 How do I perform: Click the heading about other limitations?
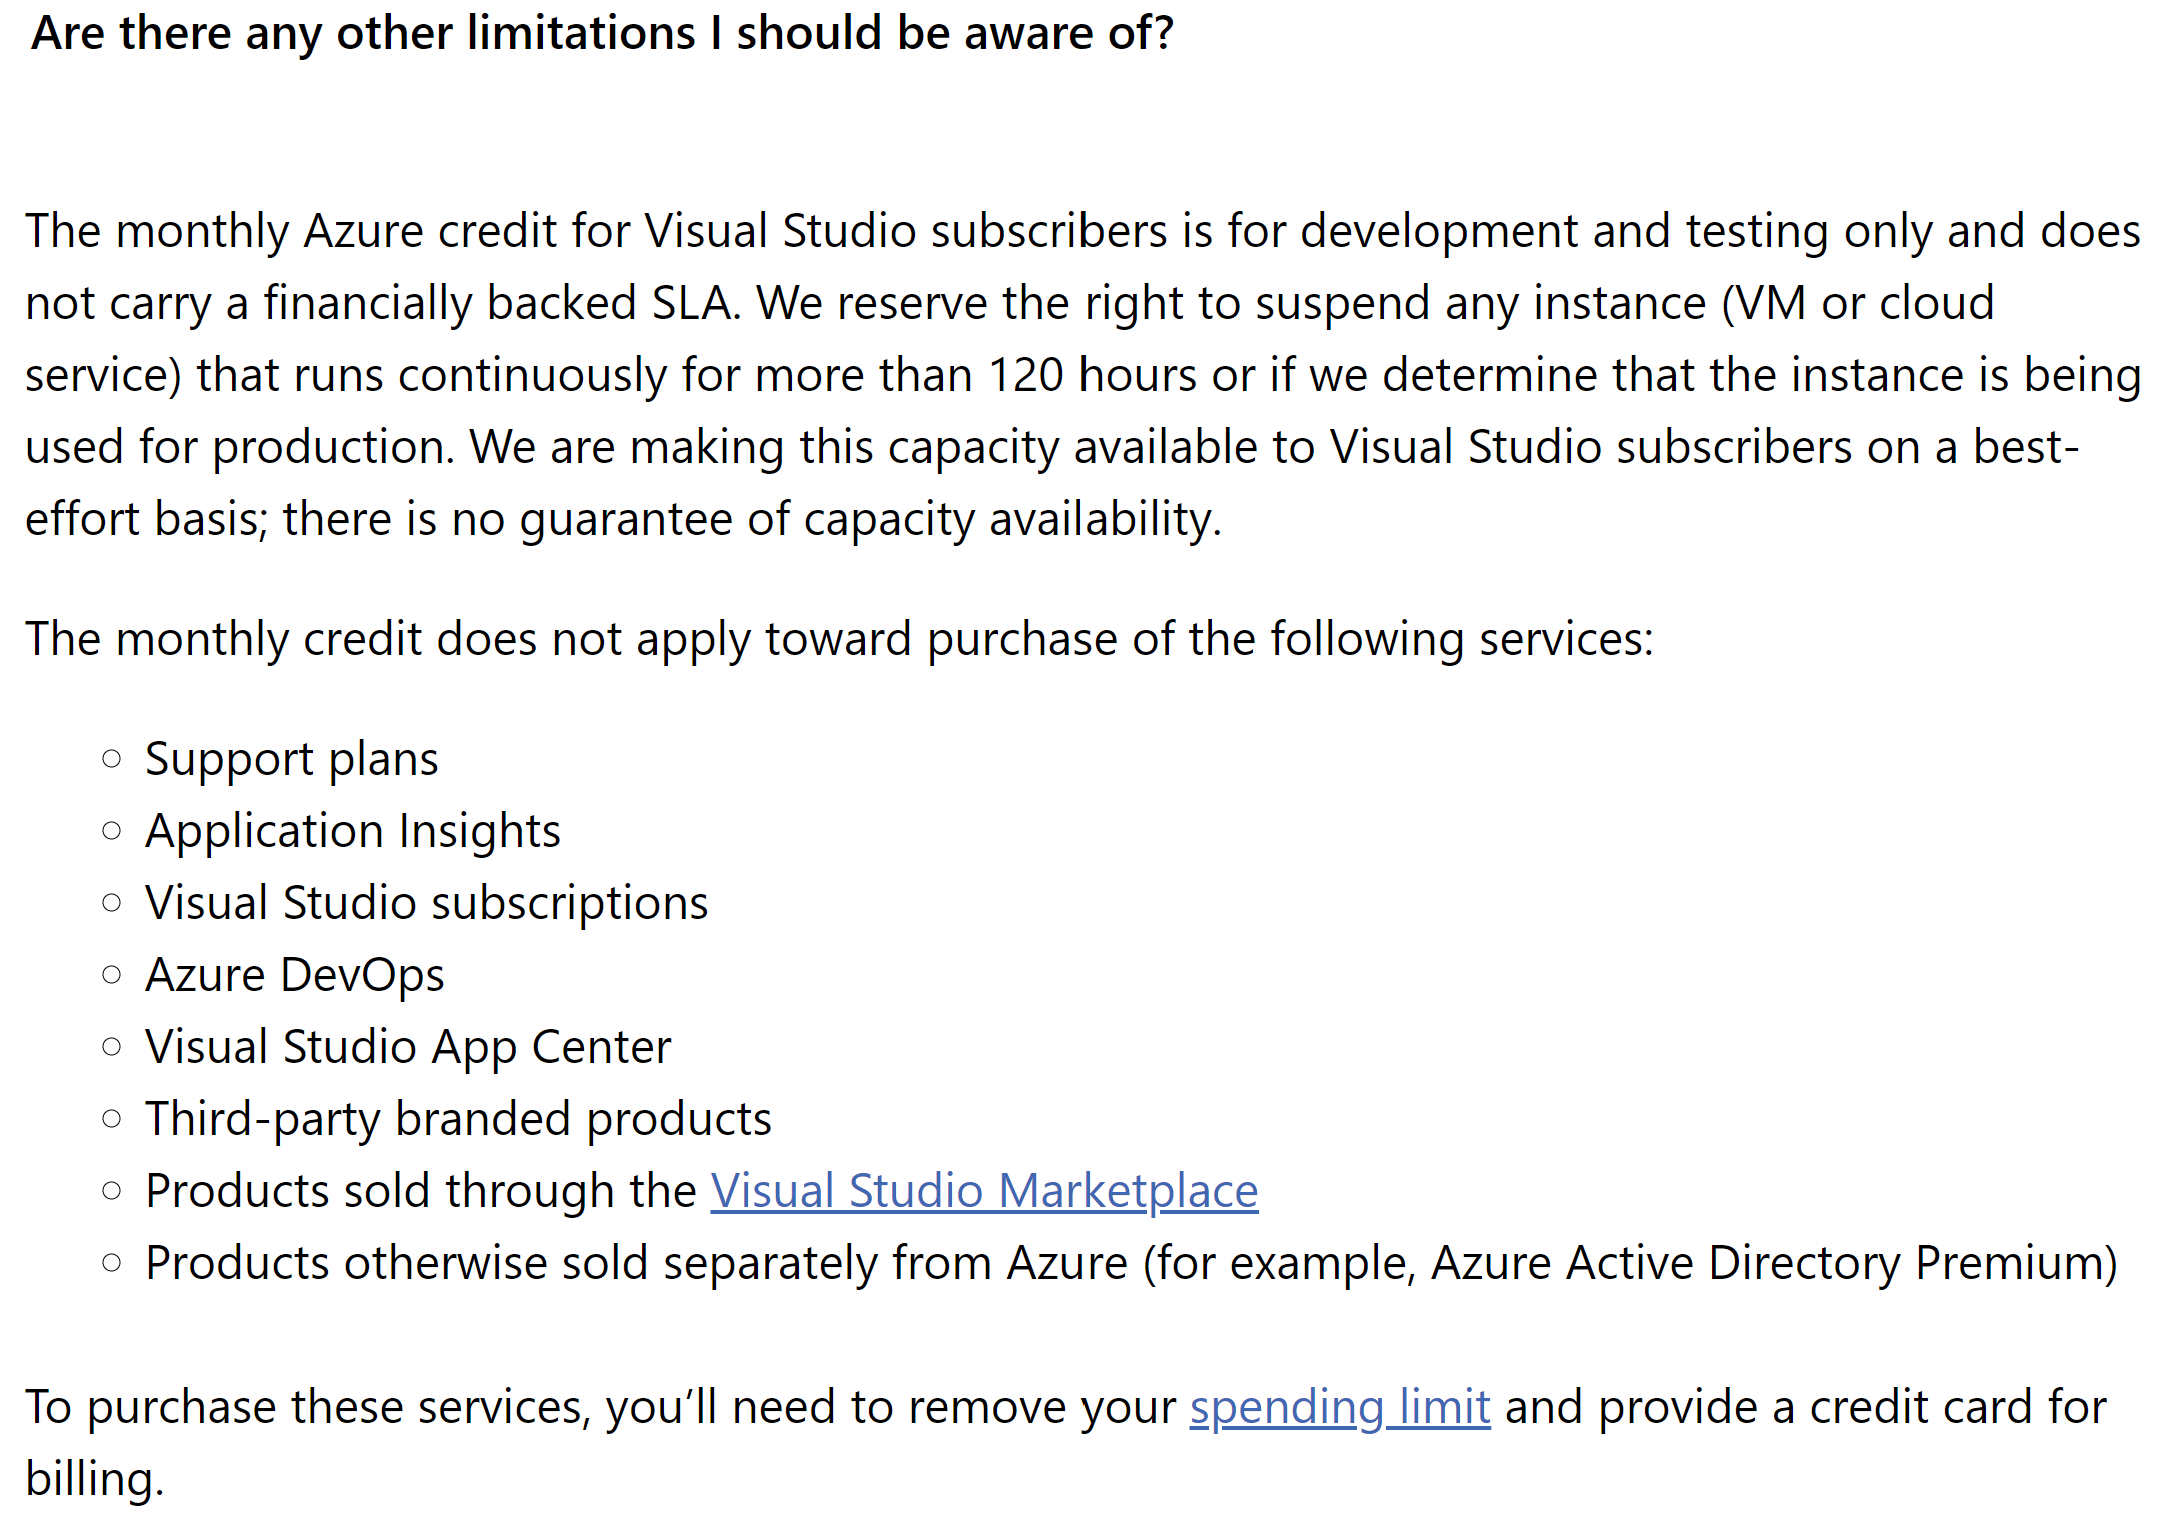click(603, 34)
